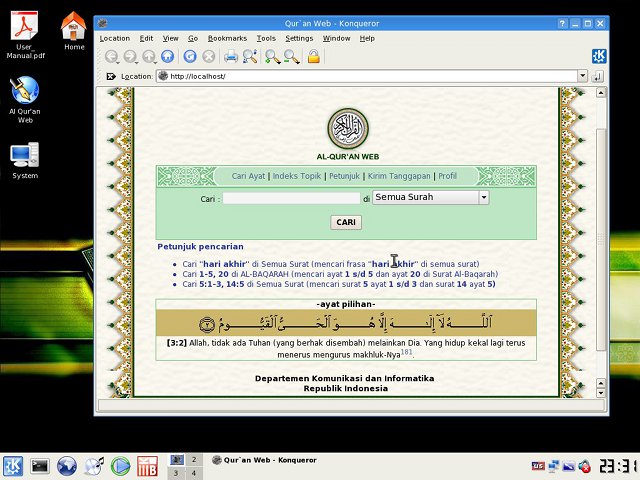This screenshot has width=640, height=480.
Task: Clear the location bar with the X icon
Action: pos(111,76)
